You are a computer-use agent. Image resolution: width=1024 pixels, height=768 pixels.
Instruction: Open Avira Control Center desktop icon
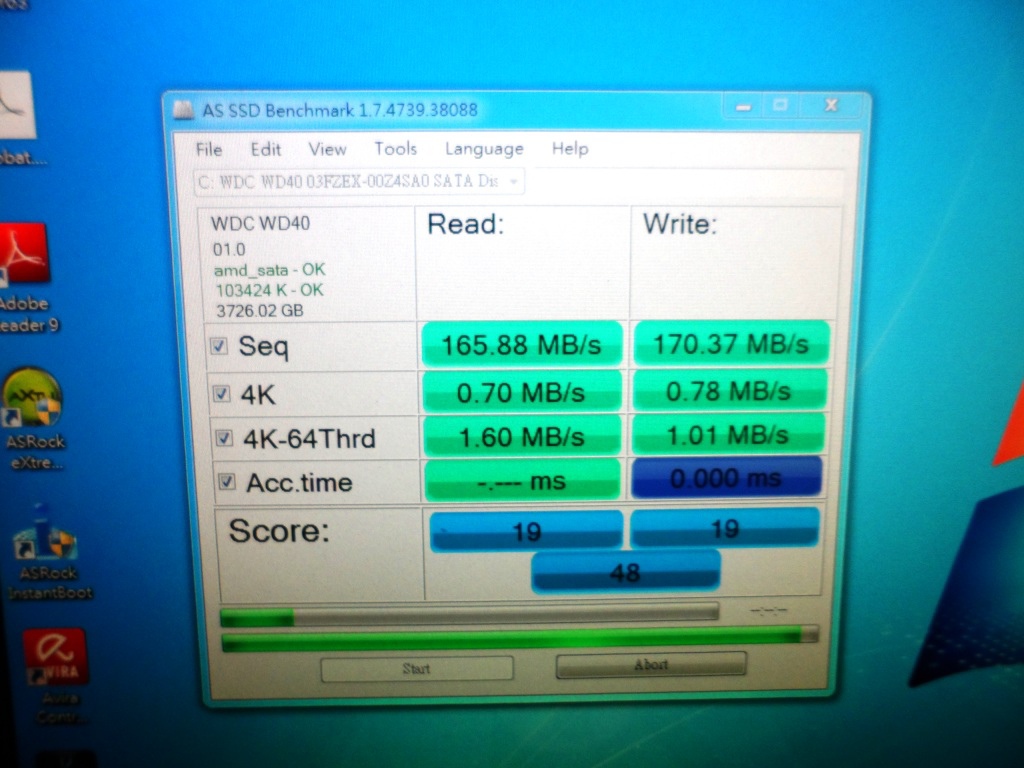click(56, 676)
